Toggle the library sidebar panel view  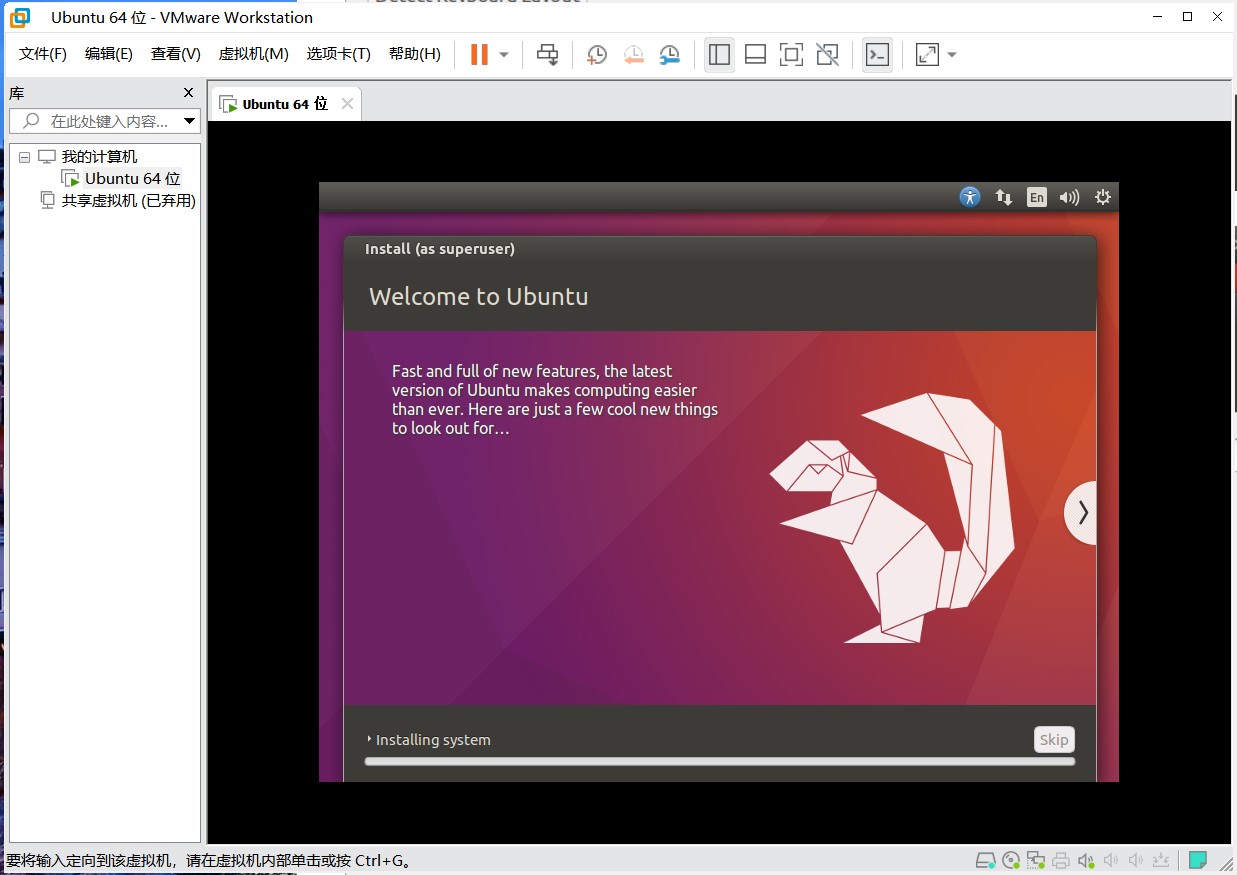coord(719,55)
